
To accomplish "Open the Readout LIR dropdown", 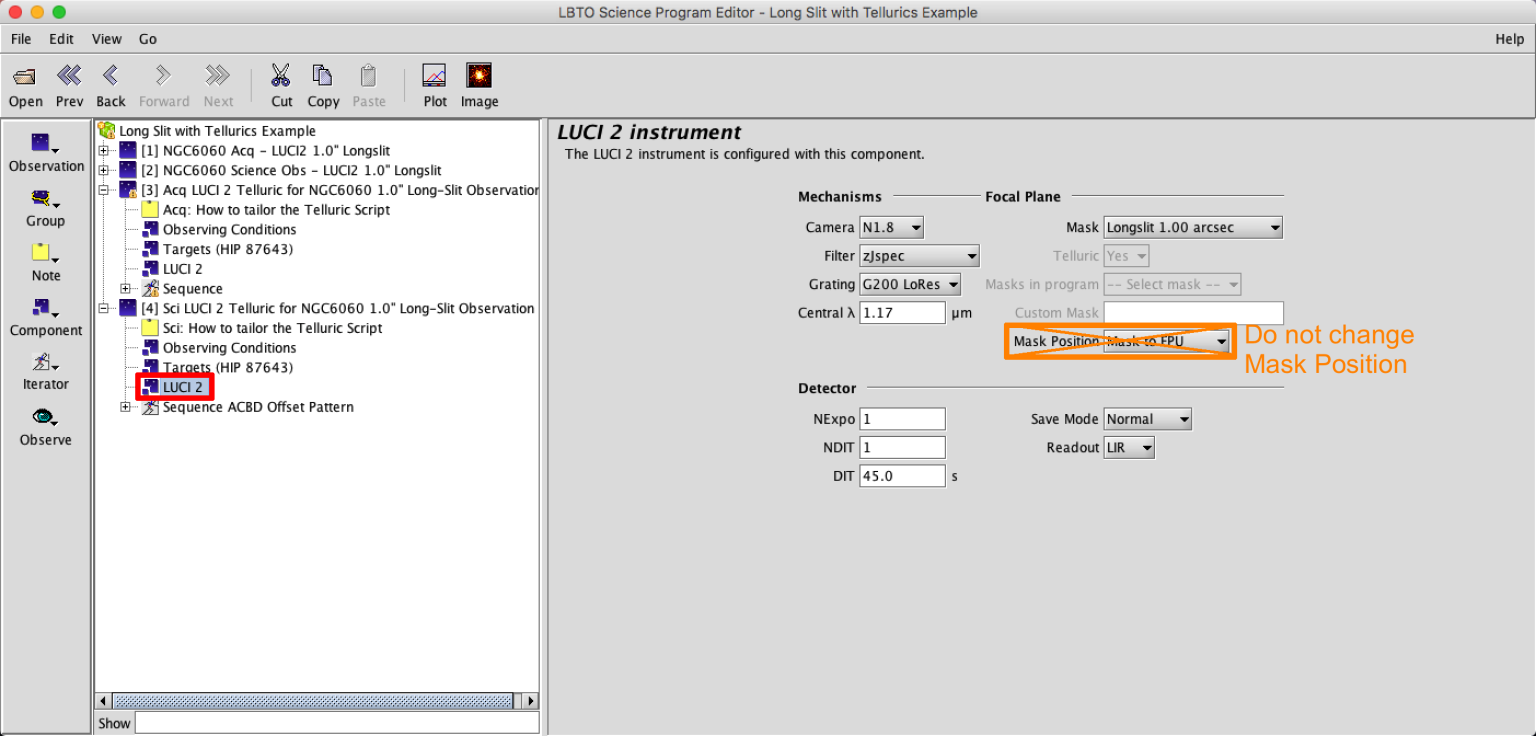I will click(x=1129, y=447).
